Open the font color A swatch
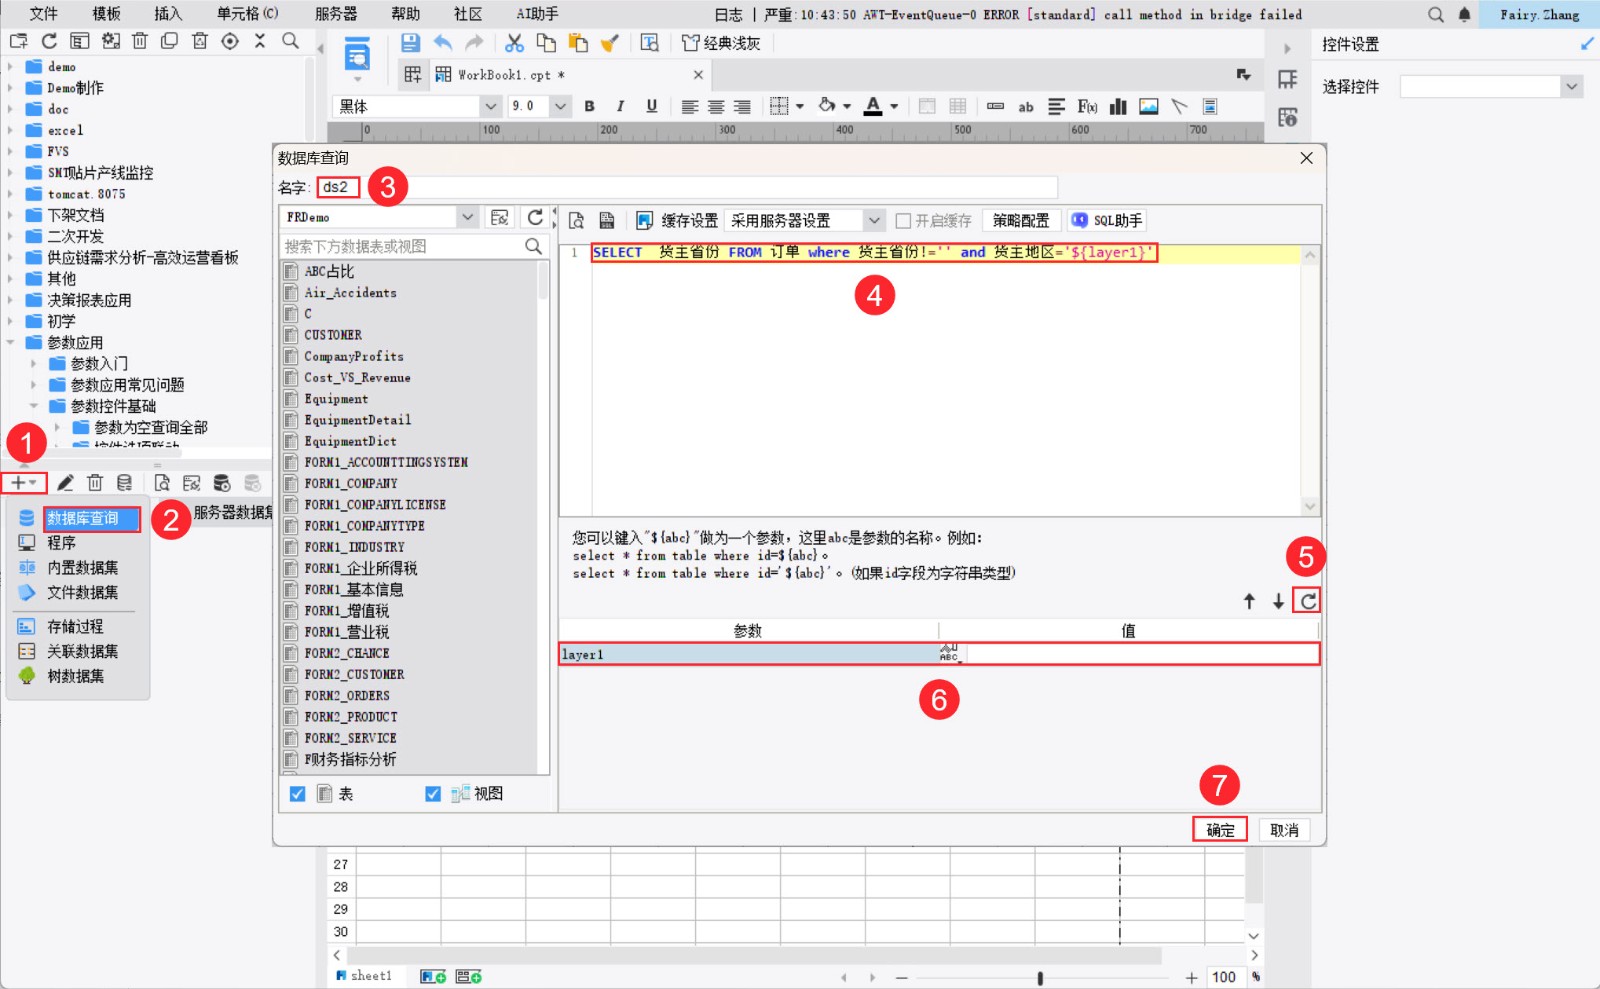This screenshot has height=989, width=1600. coord(873,106)
